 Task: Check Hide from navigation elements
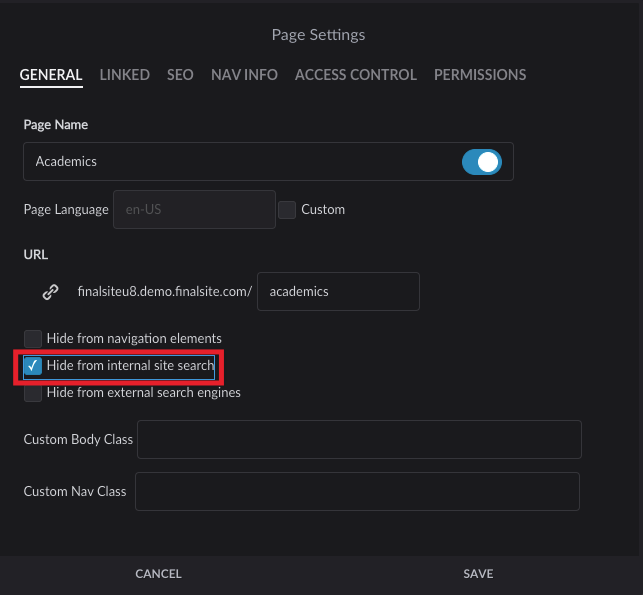(x=33, y=339)
